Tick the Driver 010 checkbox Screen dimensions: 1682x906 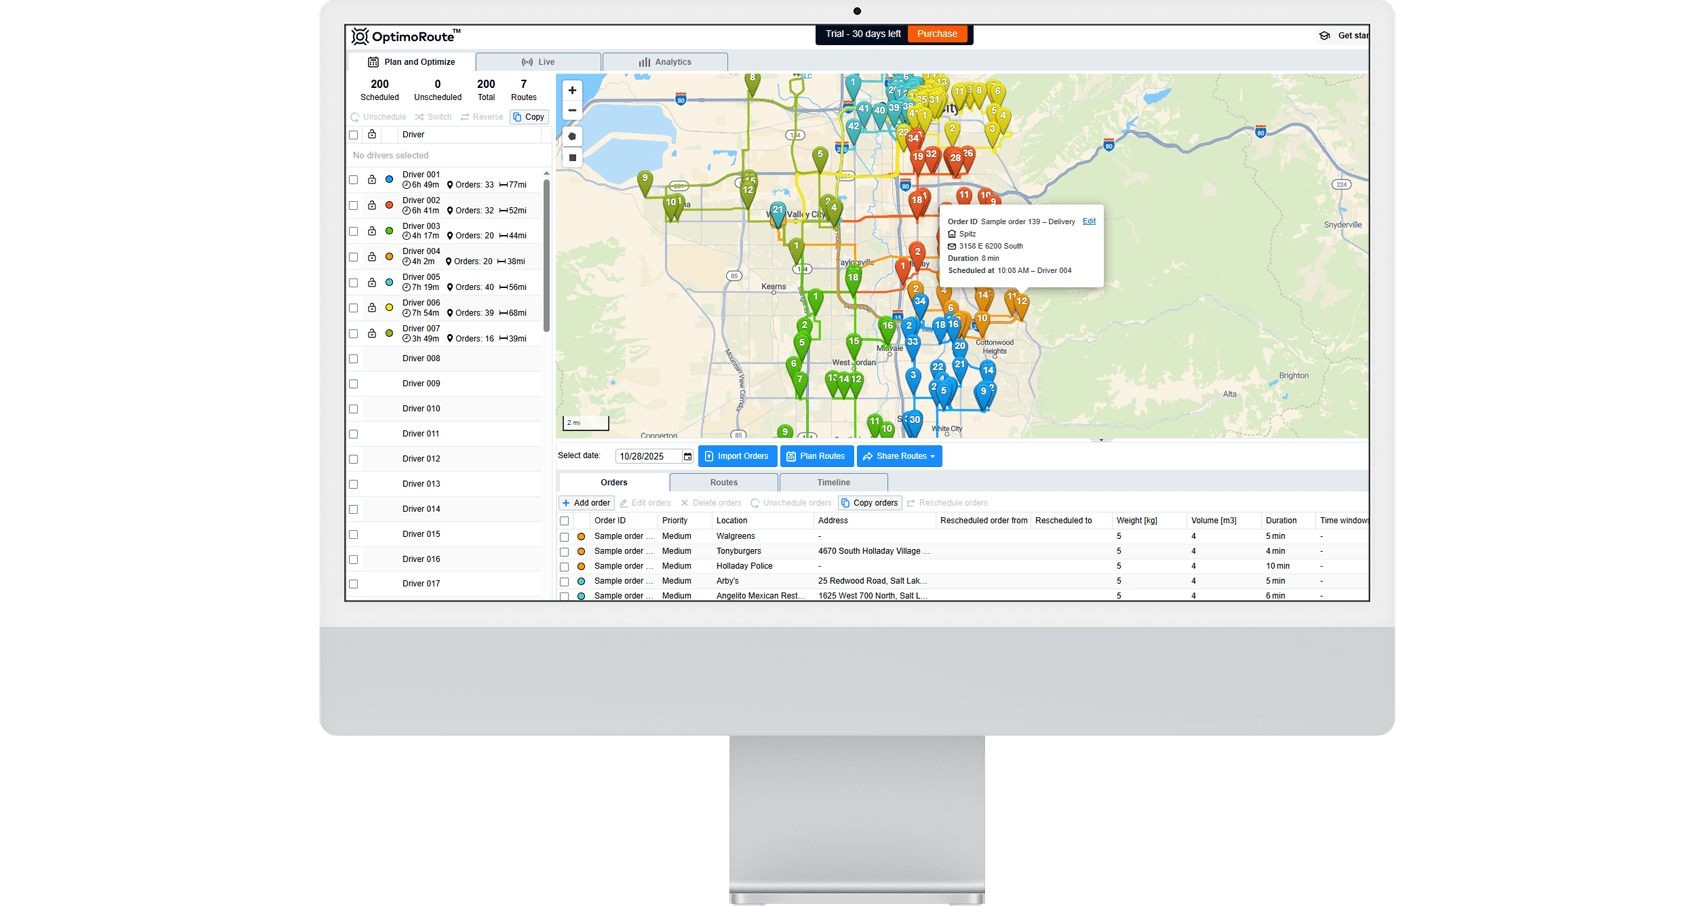point(354,409)
